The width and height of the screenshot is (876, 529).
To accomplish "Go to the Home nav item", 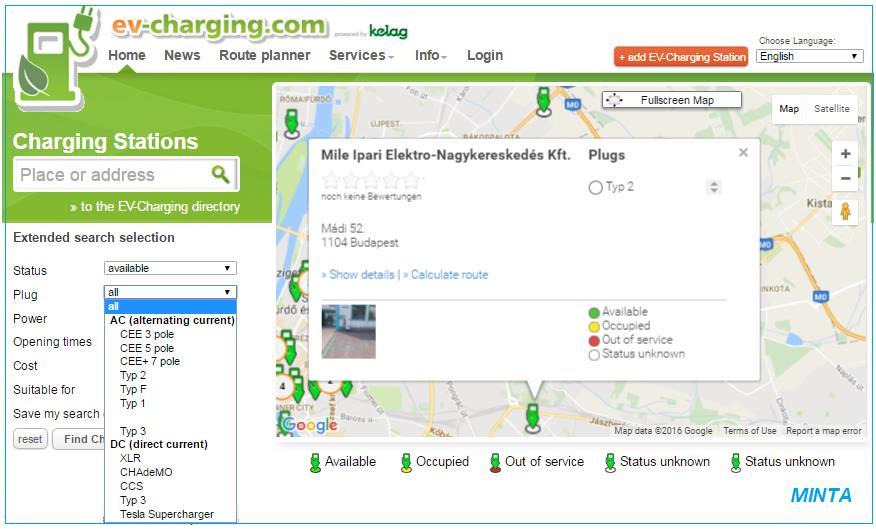I will pos(127,55).
